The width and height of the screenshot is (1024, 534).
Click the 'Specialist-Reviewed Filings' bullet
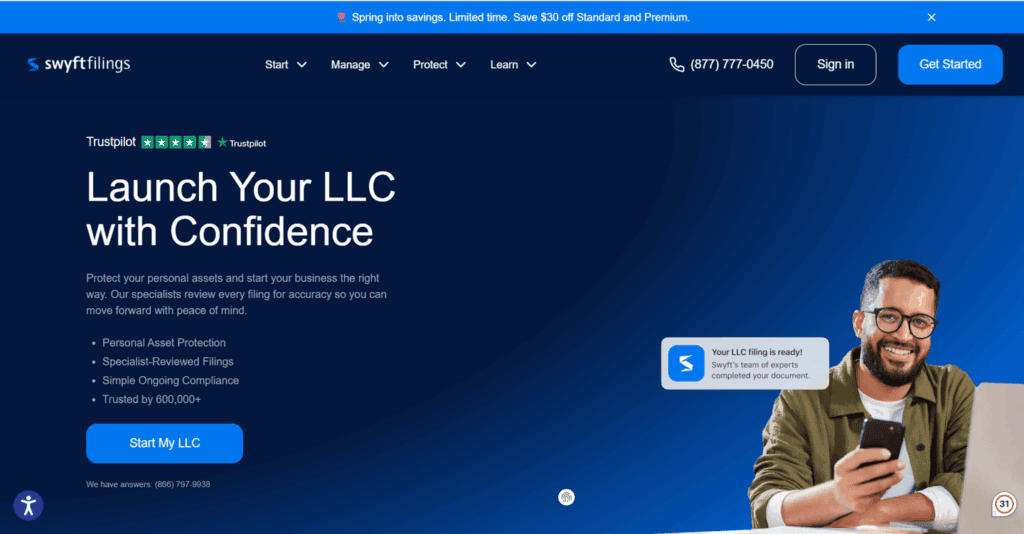(x=168, y=362)
